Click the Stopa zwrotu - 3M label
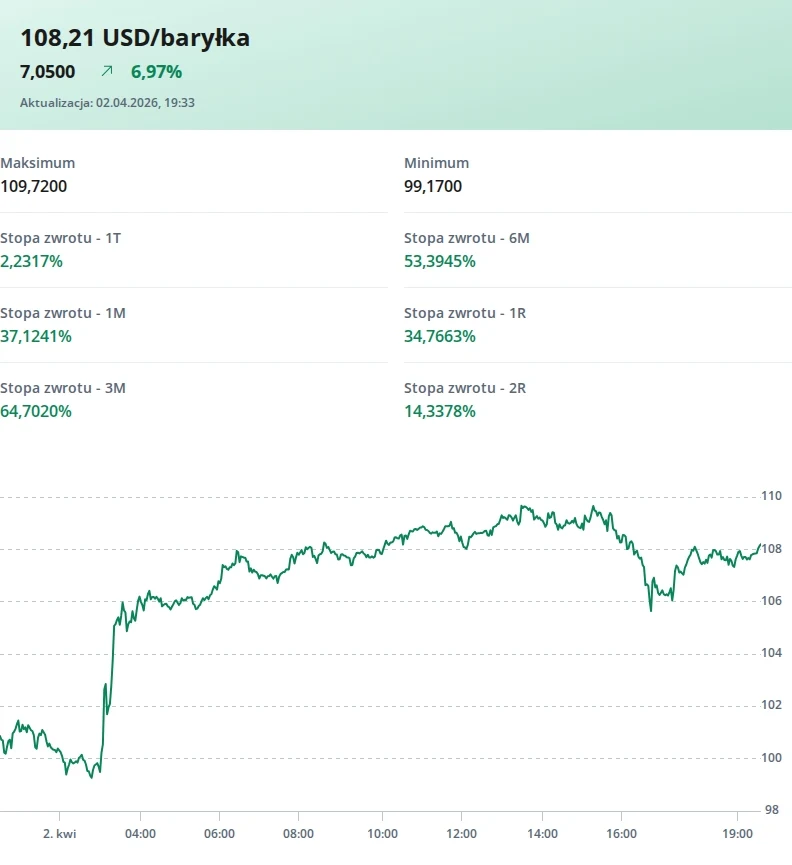The width and height of the screenshot is (792, 865). [x=63, y=388]
